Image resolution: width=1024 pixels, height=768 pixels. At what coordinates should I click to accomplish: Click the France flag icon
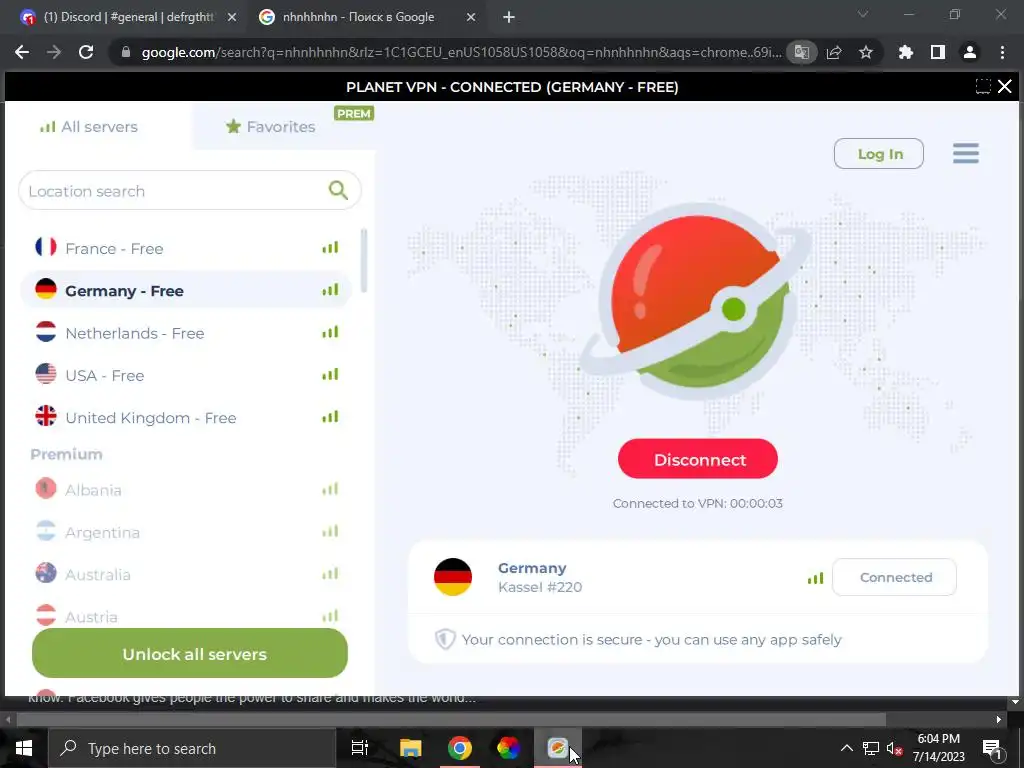(46, 247)
